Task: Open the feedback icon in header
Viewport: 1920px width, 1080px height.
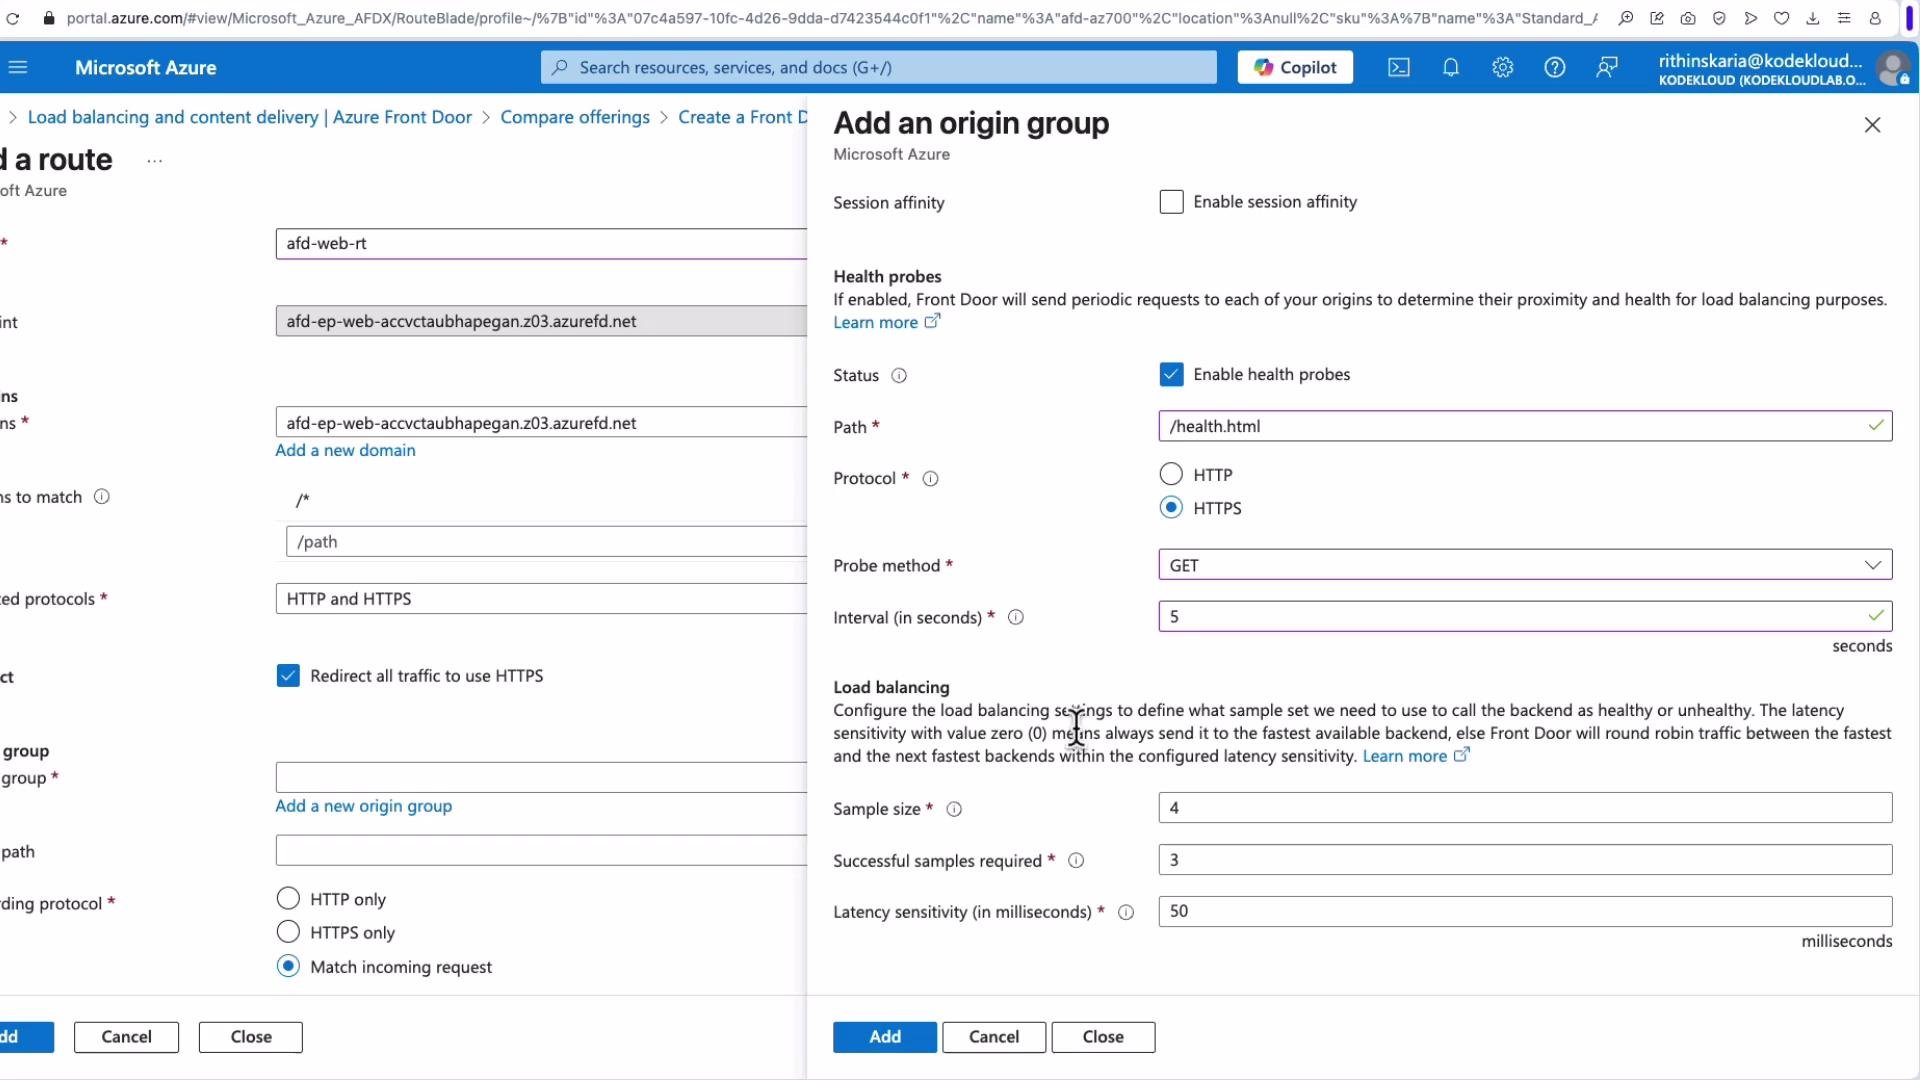Action: (x=1606, y=67)
